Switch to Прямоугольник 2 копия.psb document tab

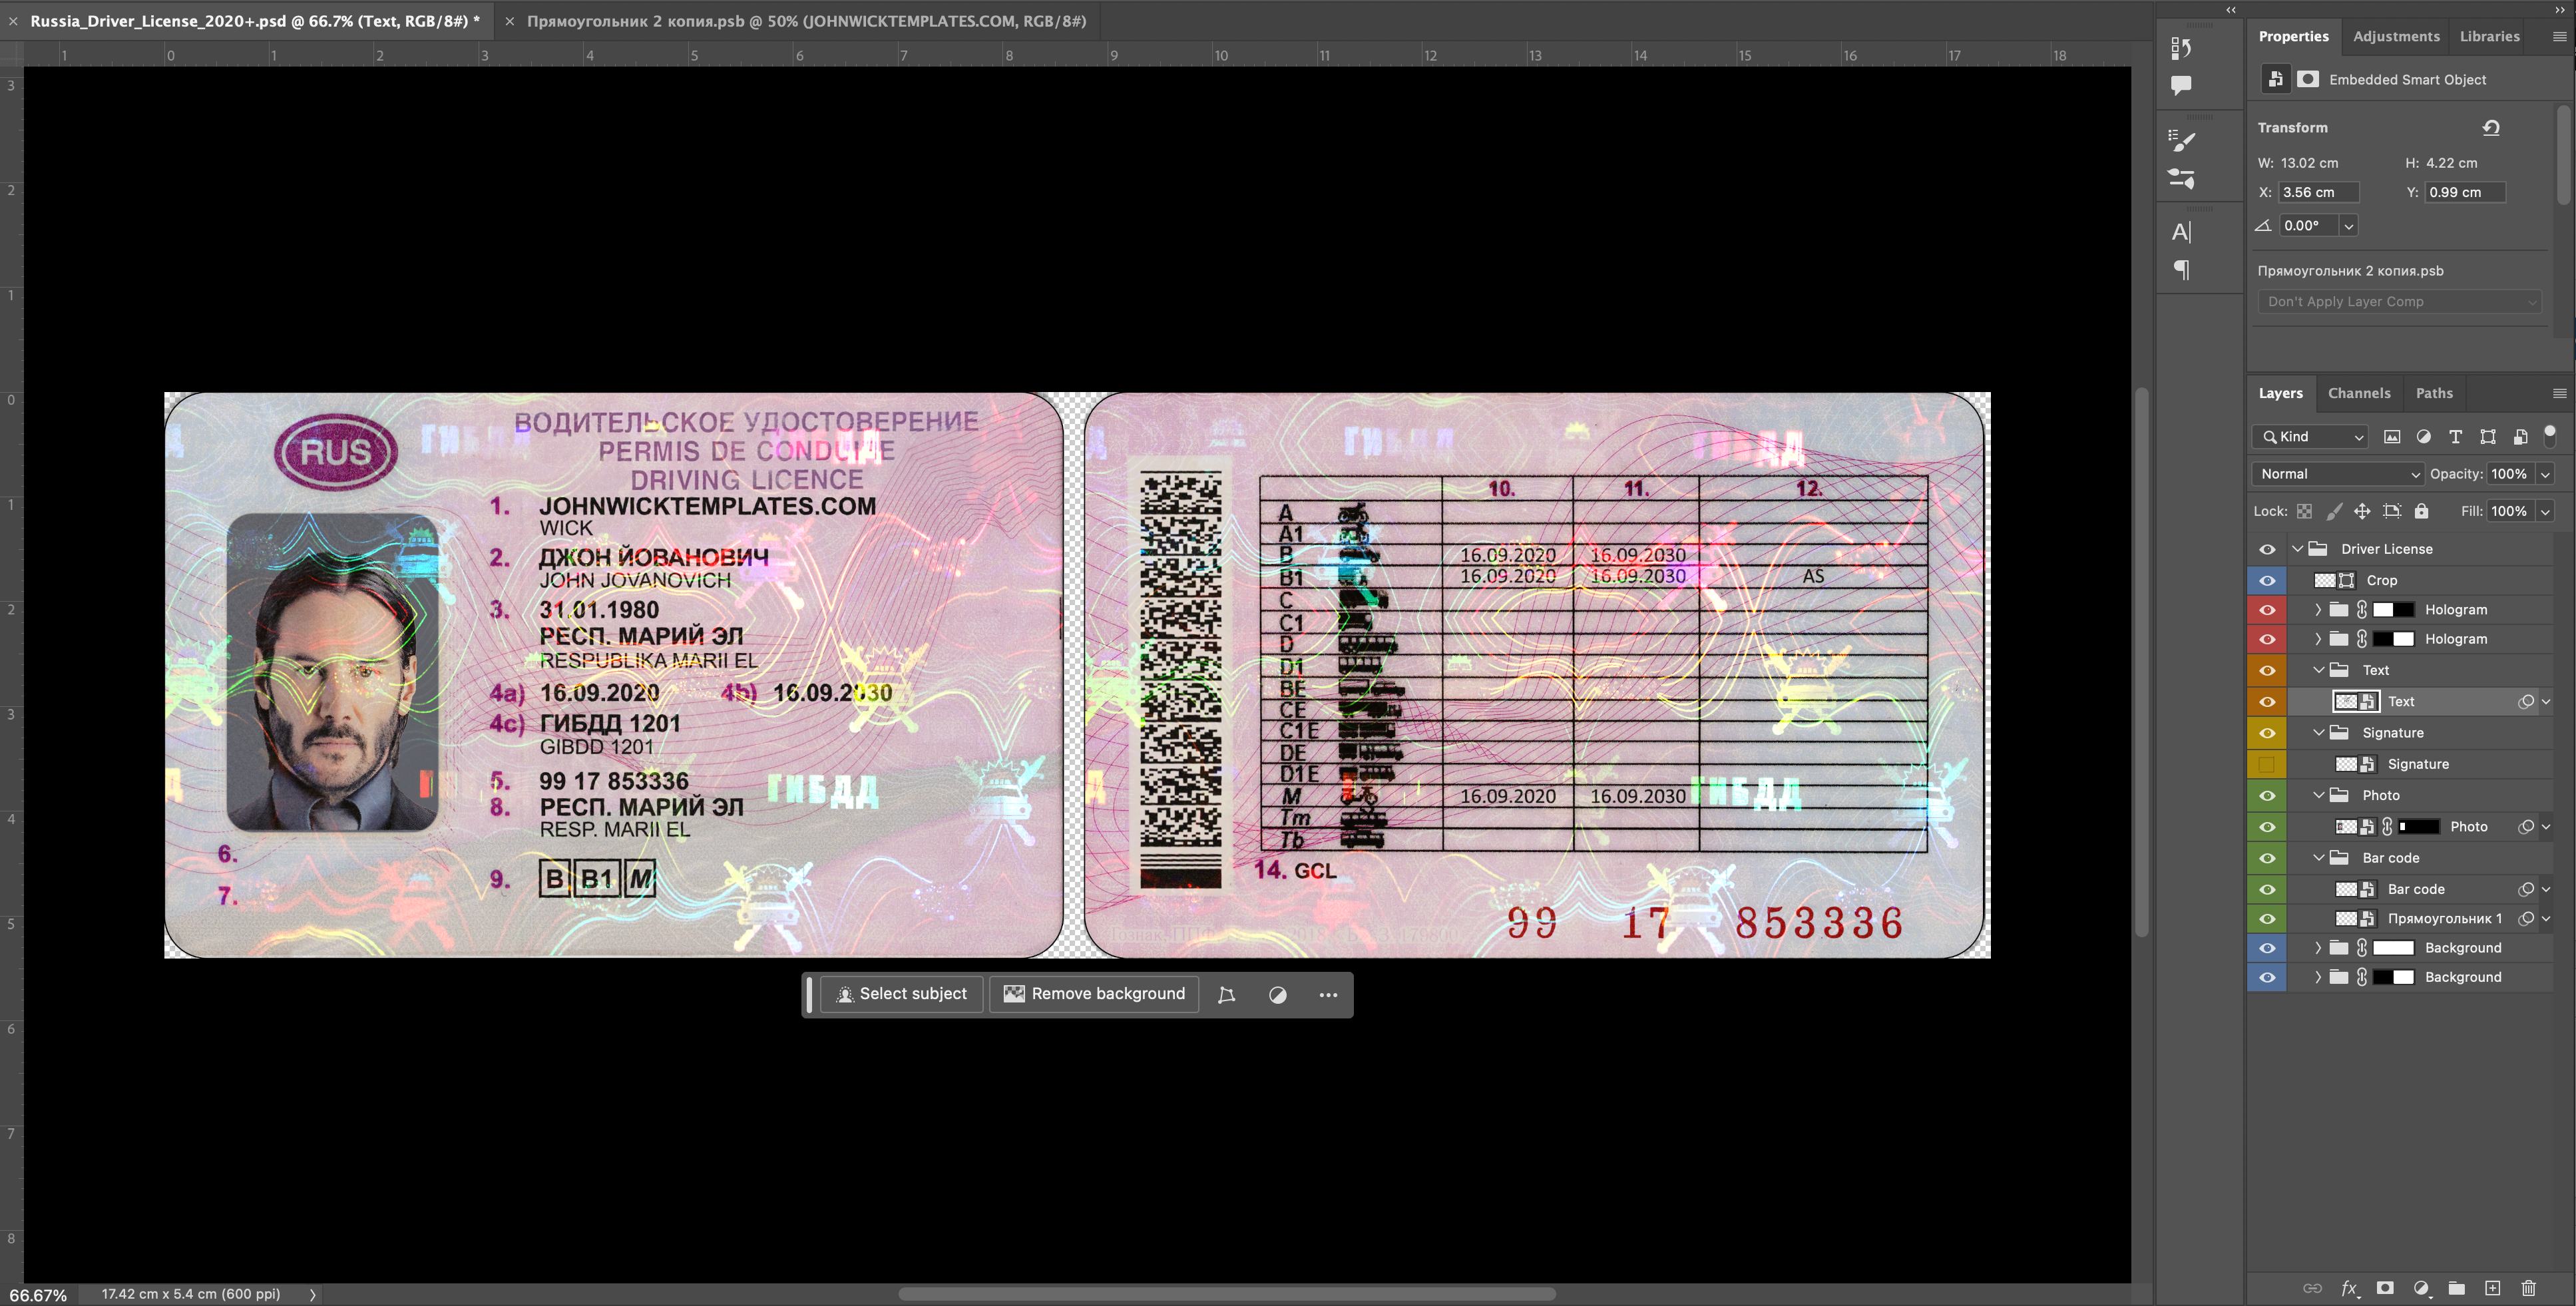click(x=806, y=21)
